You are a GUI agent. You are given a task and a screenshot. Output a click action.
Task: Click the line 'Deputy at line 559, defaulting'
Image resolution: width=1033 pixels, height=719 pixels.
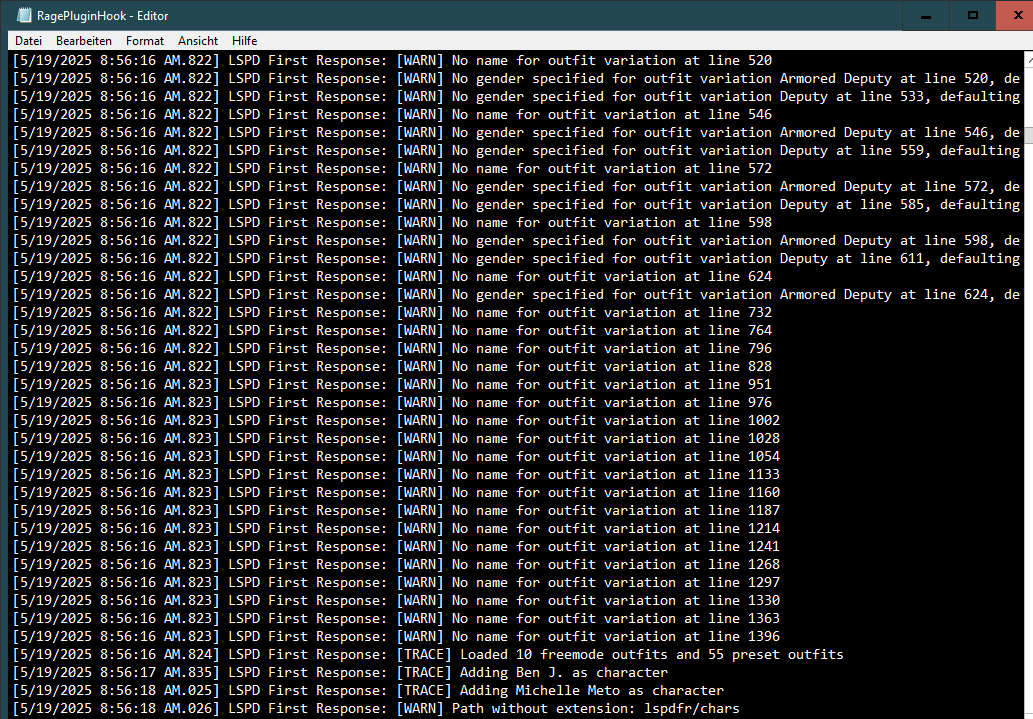[x=516, y=150]
